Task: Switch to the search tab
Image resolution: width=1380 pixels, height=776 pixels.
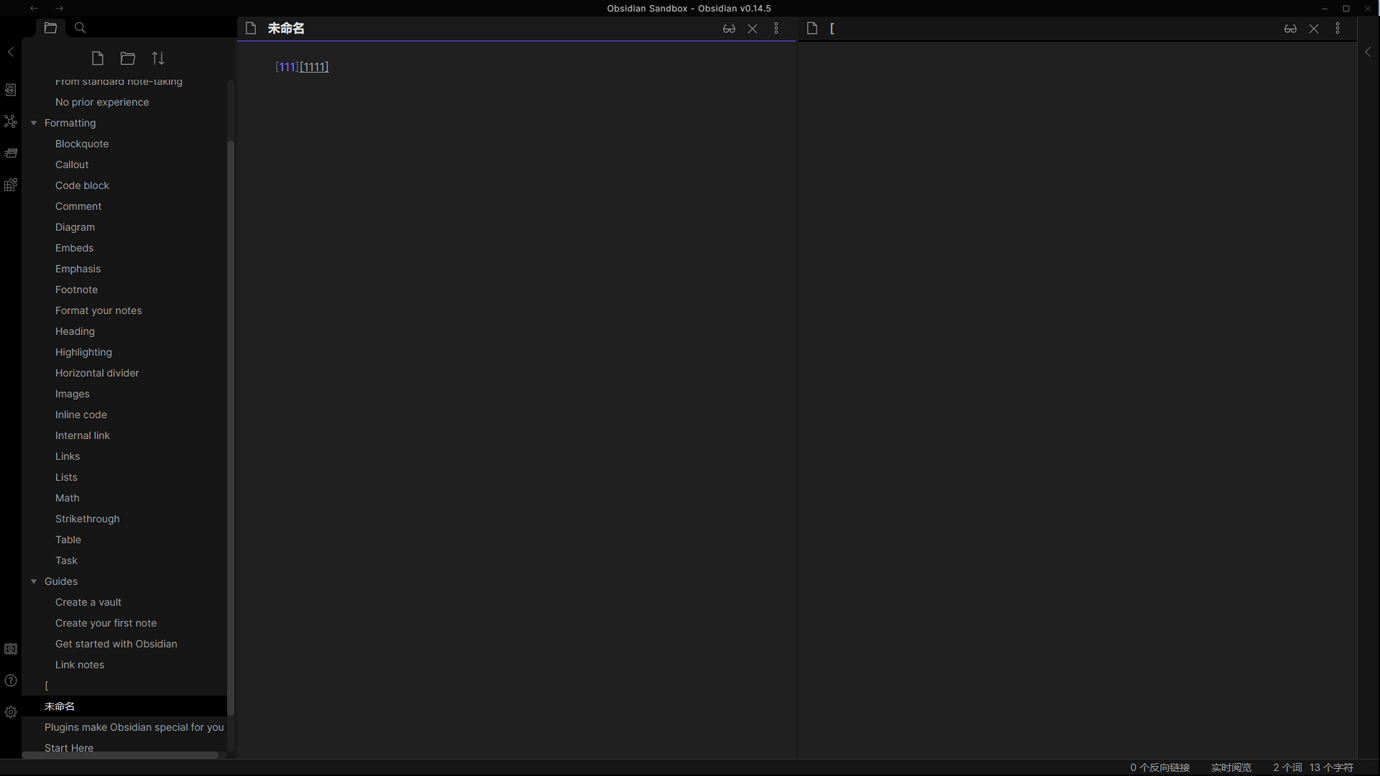Action: coord(80,28)
